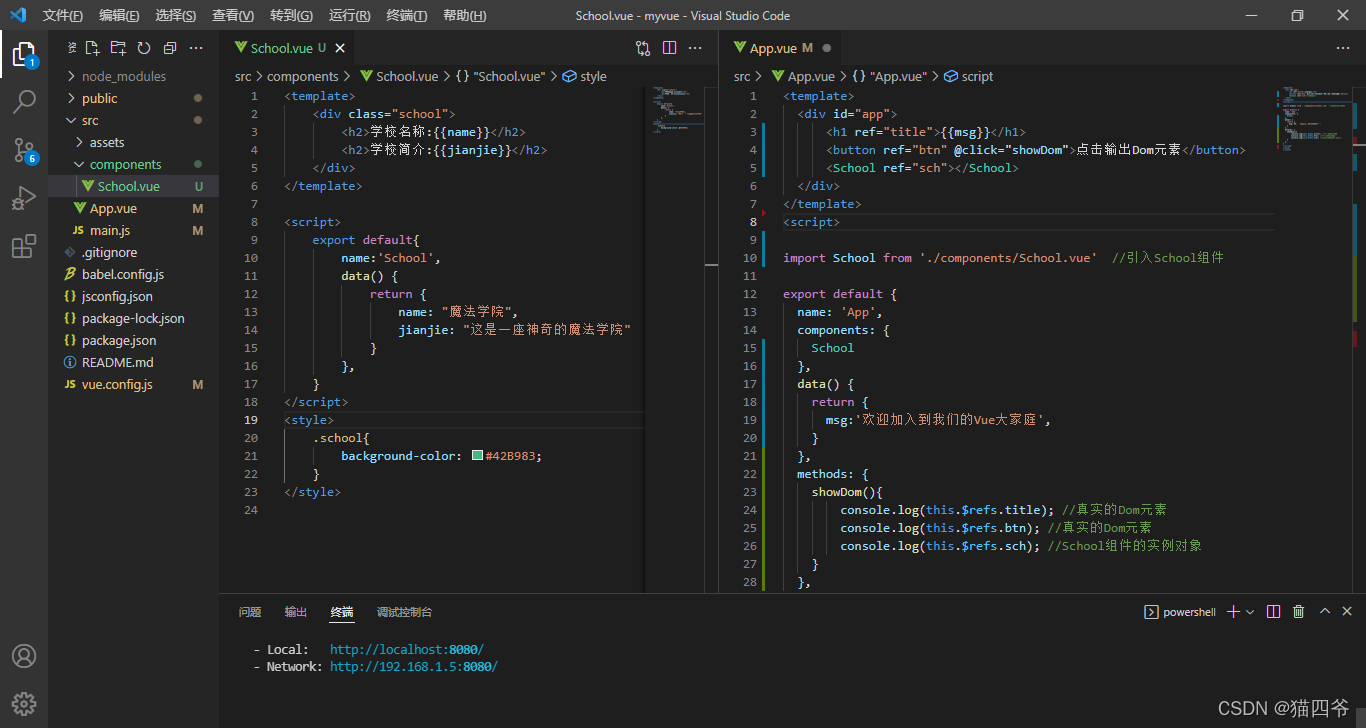Screen dimensions: 1366x728
Task: Collapse all folders in explorer
Action: [170, 48]
